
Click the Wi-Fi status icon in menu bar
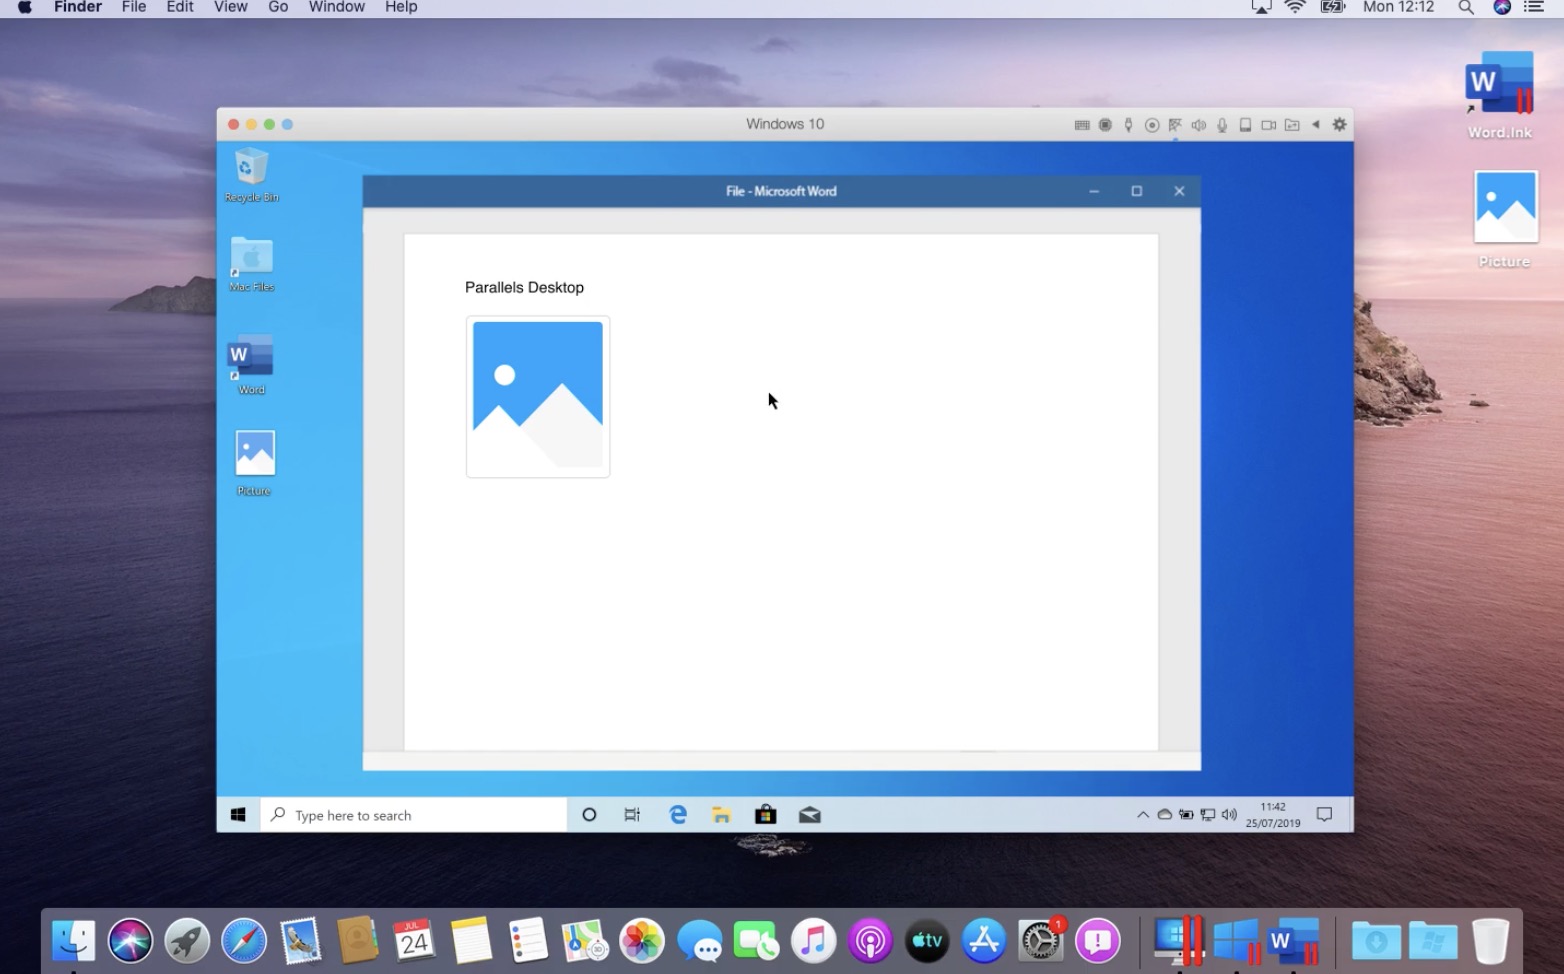point(1295,7)
